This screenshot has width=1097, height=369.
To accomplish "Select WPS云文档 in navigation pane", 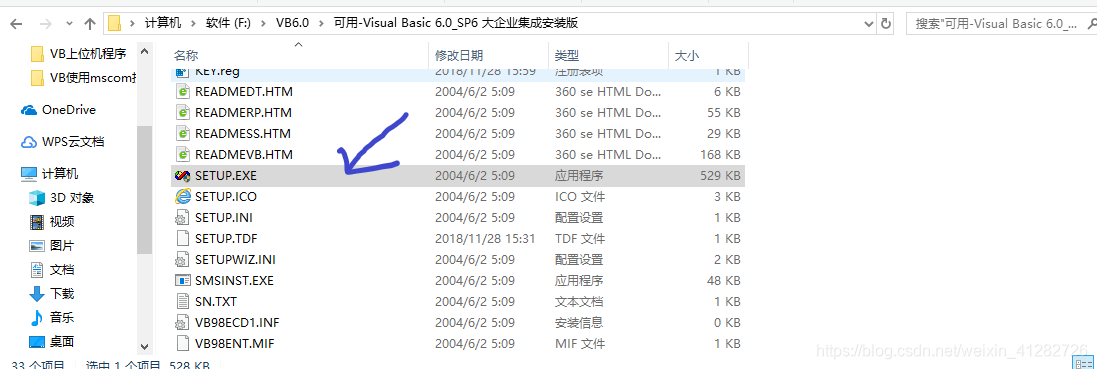I will [72, 141].
